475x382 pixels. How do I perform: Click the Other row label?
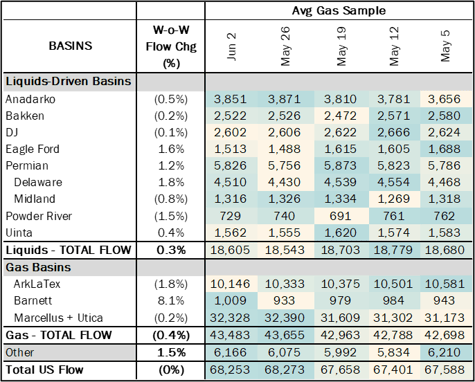20,353
